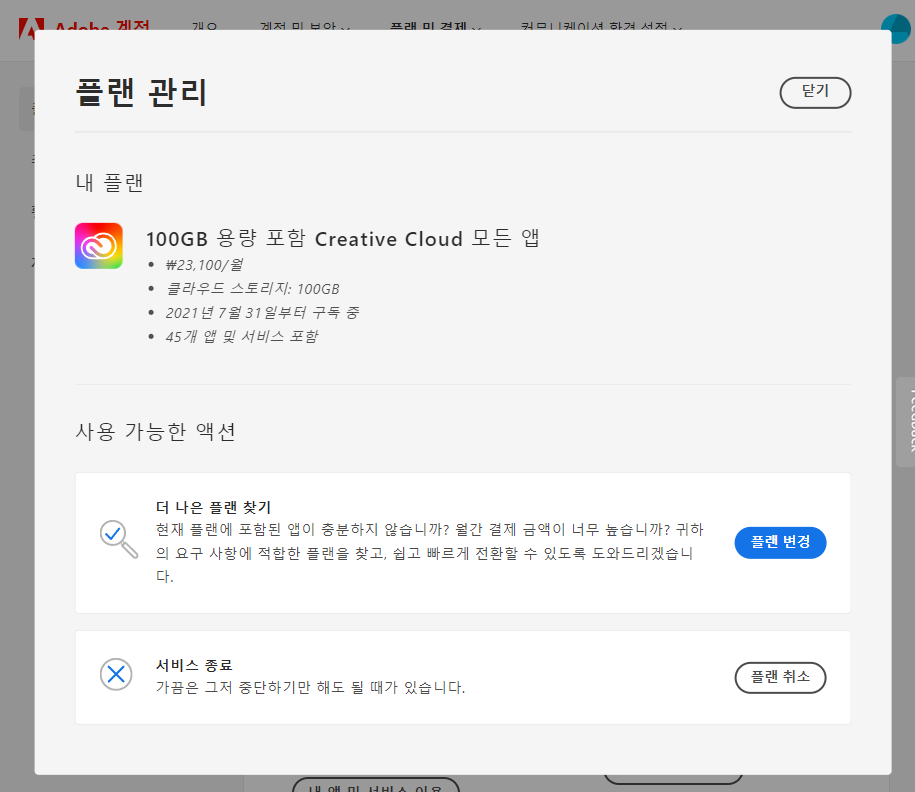Viewport: 915px width, 792px height.
Task: Click the plan title 100GB Creative Cloud 모든 앱
Action: (343, 238)
